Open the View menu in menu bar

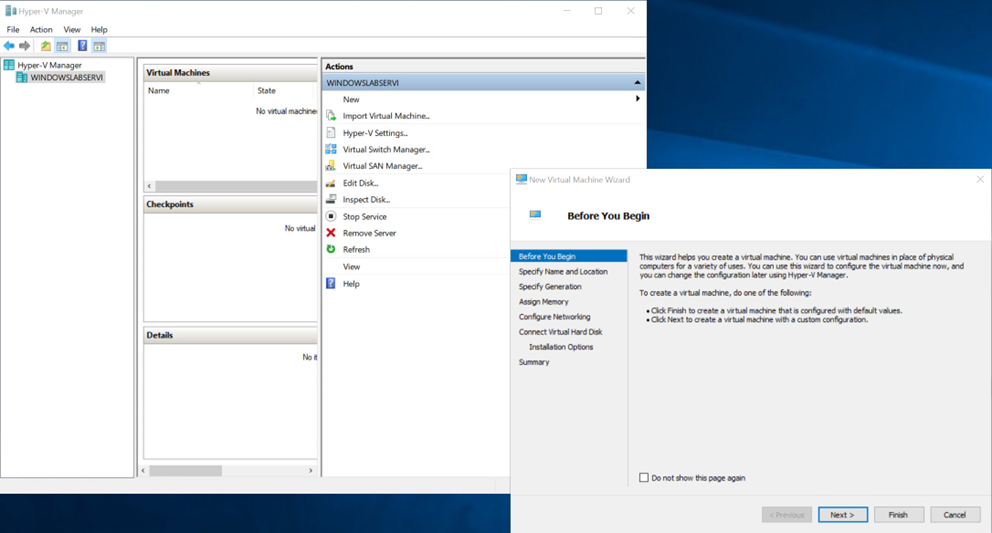coord(71,29)
